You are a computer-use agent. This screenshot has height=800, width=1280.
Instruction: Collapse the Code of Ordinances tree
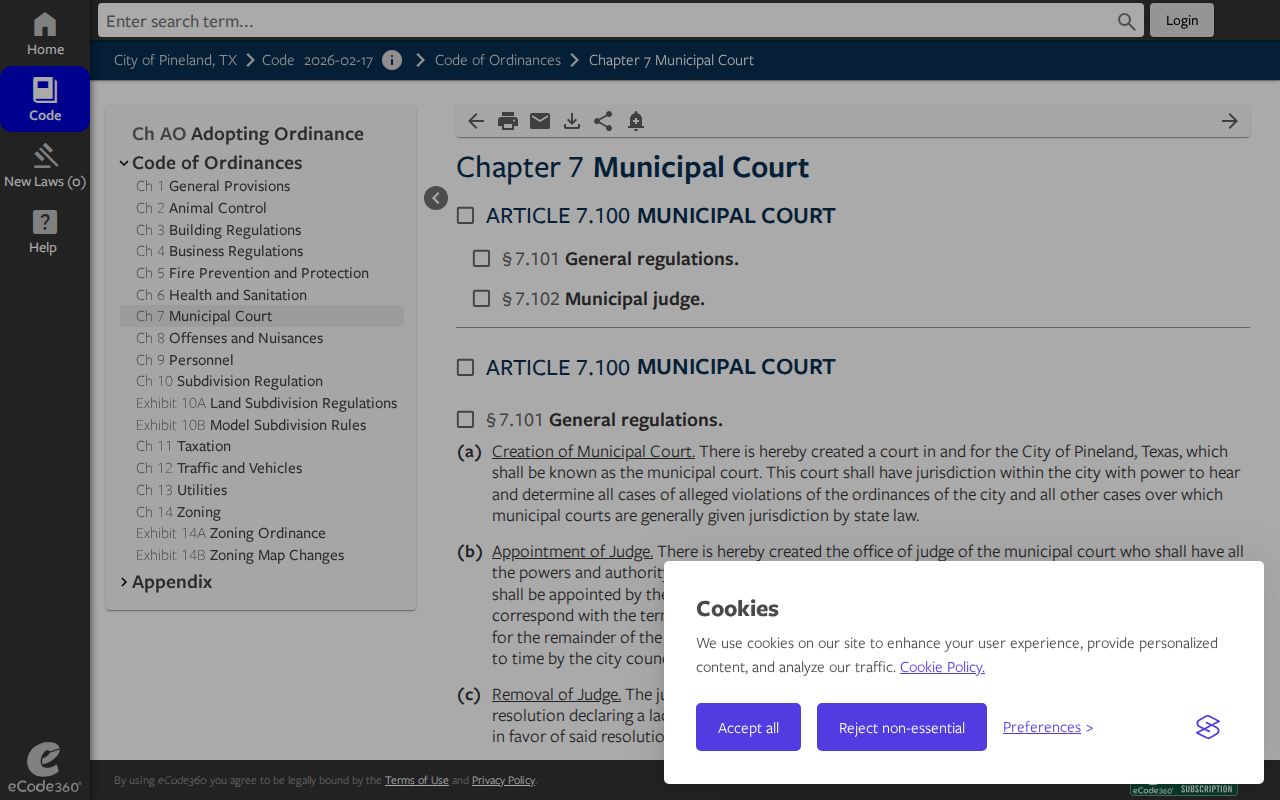pos(124,163)
